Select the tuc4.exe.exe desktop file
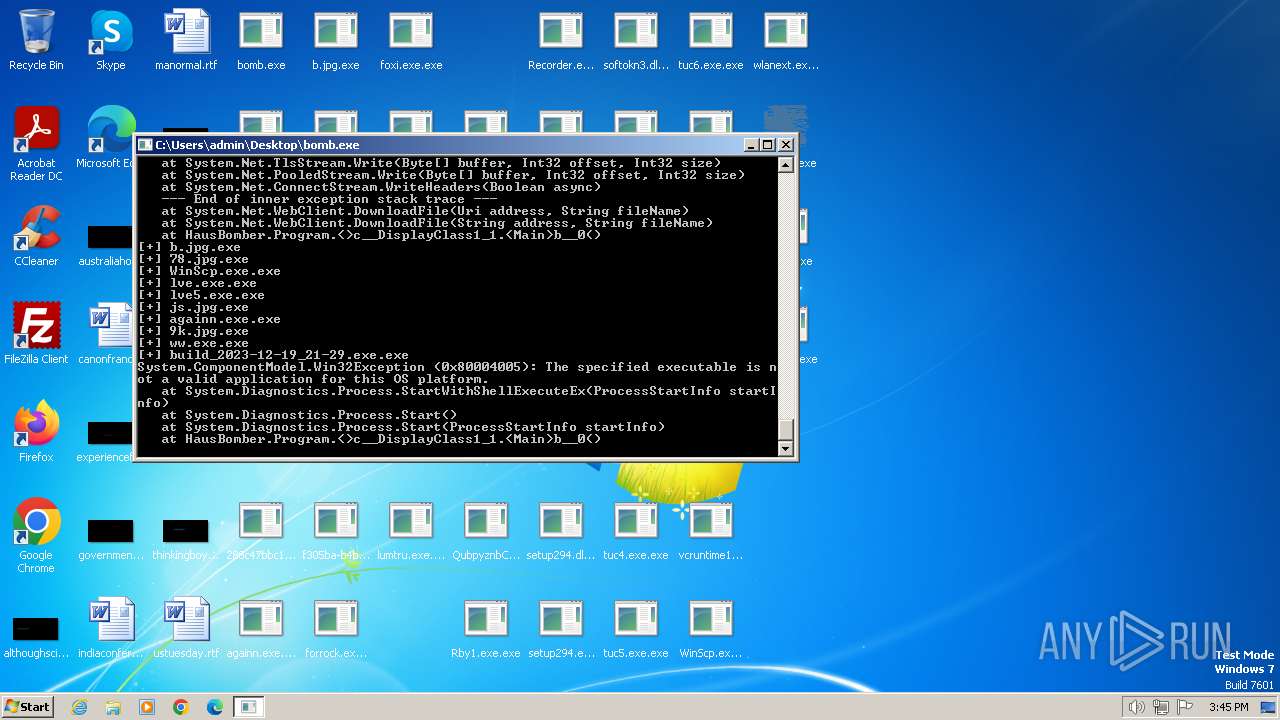This screenshot has width=1280, height=720. (x=636, y=530)
